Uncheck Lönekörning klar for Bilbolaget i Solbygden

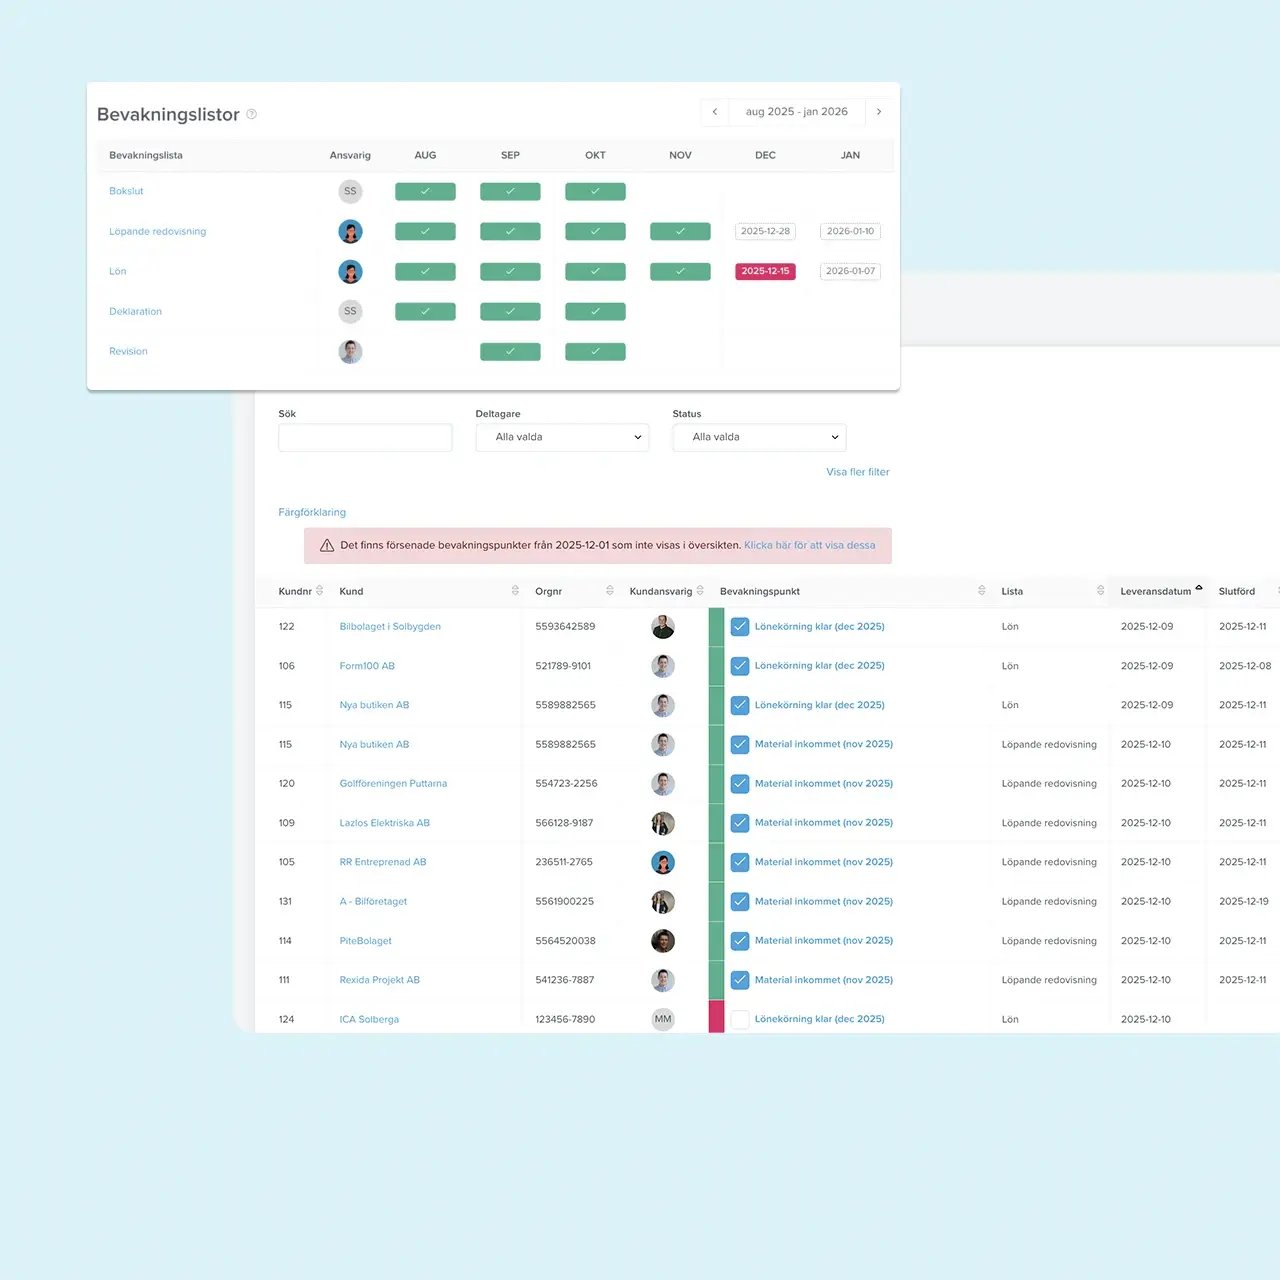(x=740, y=627)
